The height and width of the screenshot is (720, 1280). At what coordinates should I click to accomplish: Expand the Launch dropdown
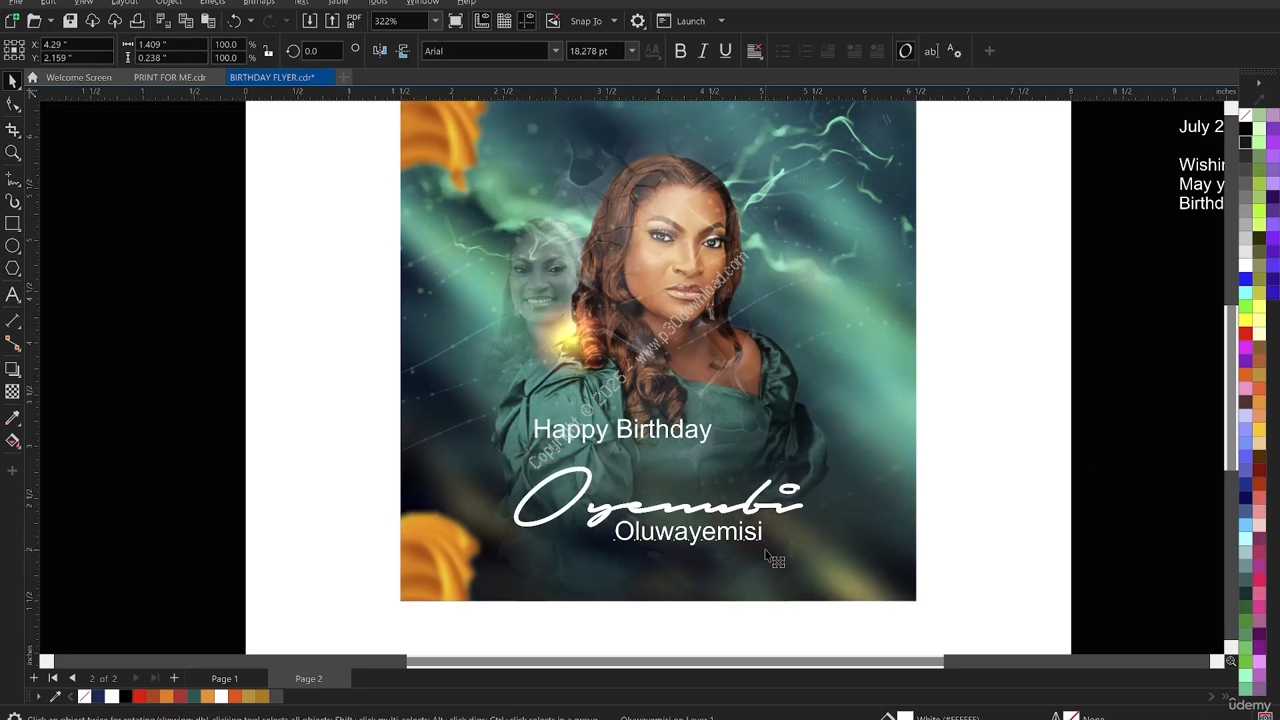coord(721,21)
